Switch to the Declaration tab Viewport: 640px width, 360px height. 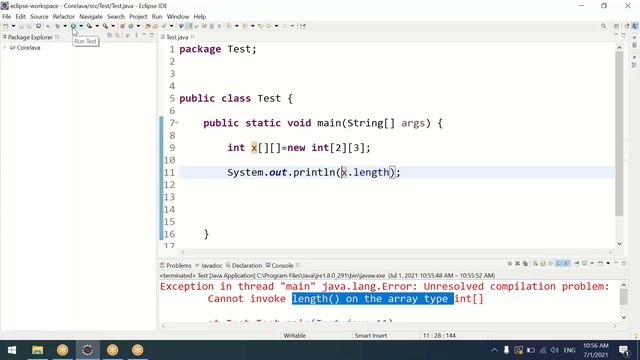(244, 265)
